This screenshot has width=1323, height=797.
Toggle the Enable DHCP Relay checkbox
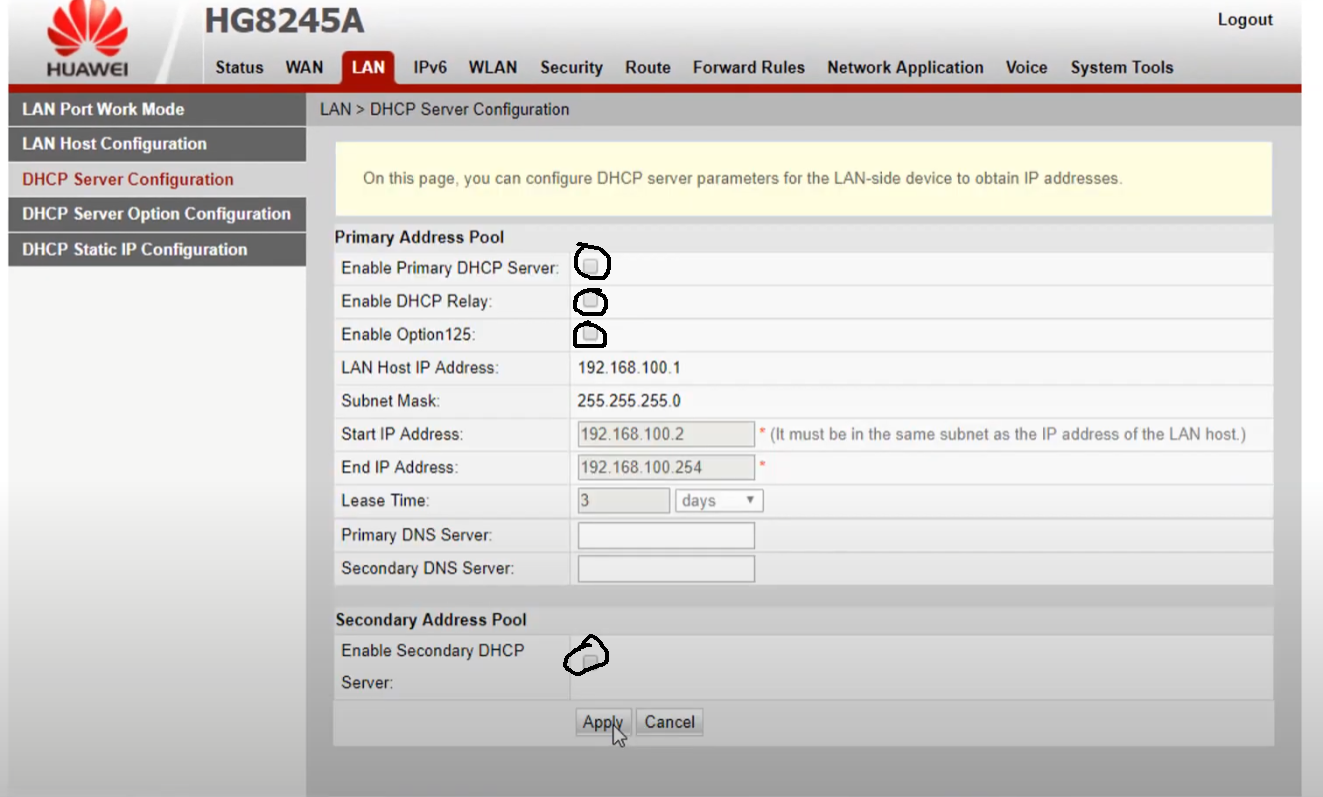tap(592, 301)
